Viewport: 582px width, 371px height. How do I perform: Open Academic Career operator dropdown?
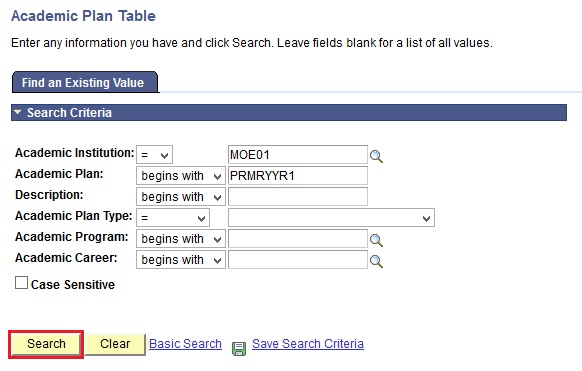(181, 260)
